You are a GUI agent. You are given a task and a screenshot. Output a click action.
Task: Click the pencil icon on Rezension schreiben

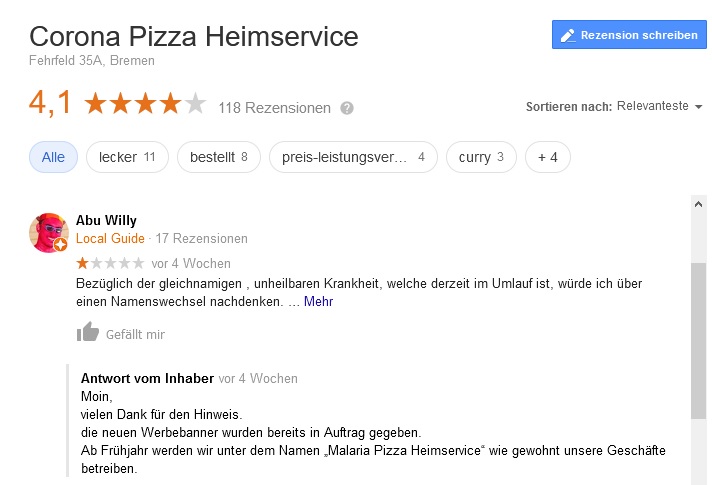(x=568, y=35)
